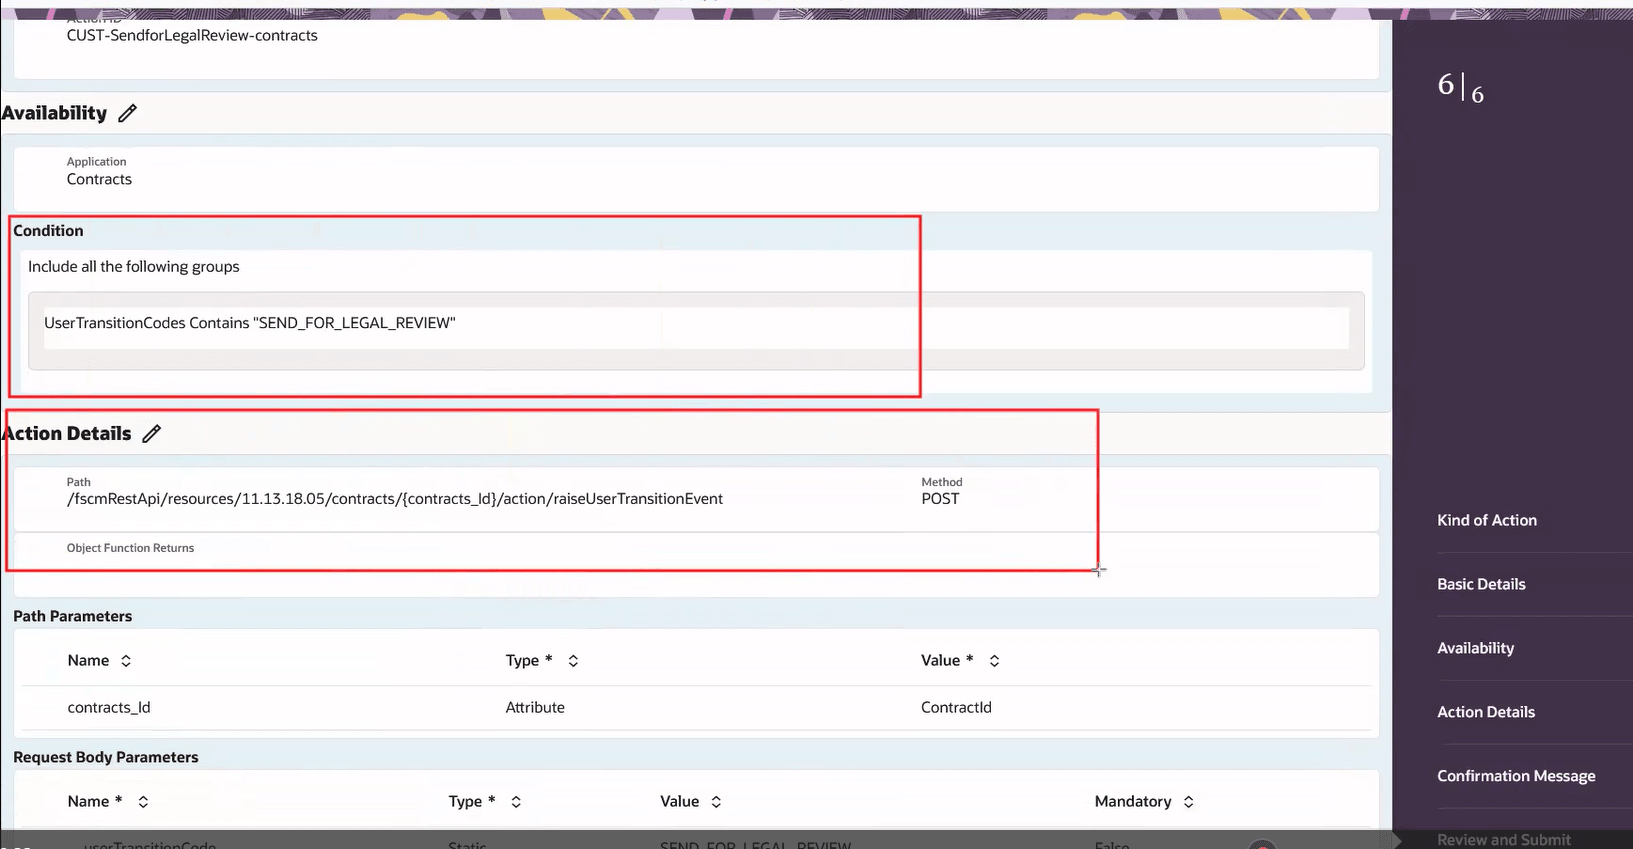1633x849 pixels.
Task: Select Action Details step in sidebar
Action: coord(1486,712)
